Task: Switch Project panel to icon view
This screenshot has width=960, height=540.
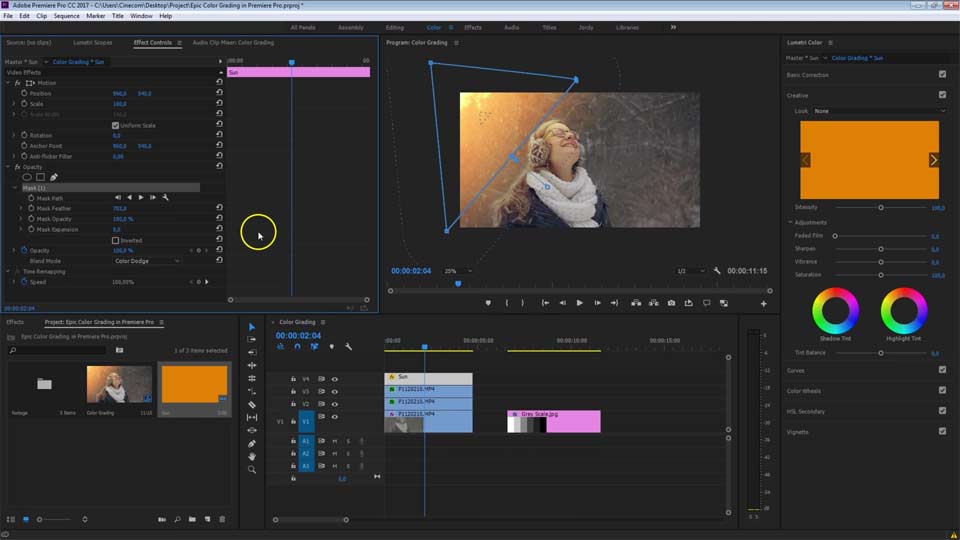Action: (x=26, y=519)
